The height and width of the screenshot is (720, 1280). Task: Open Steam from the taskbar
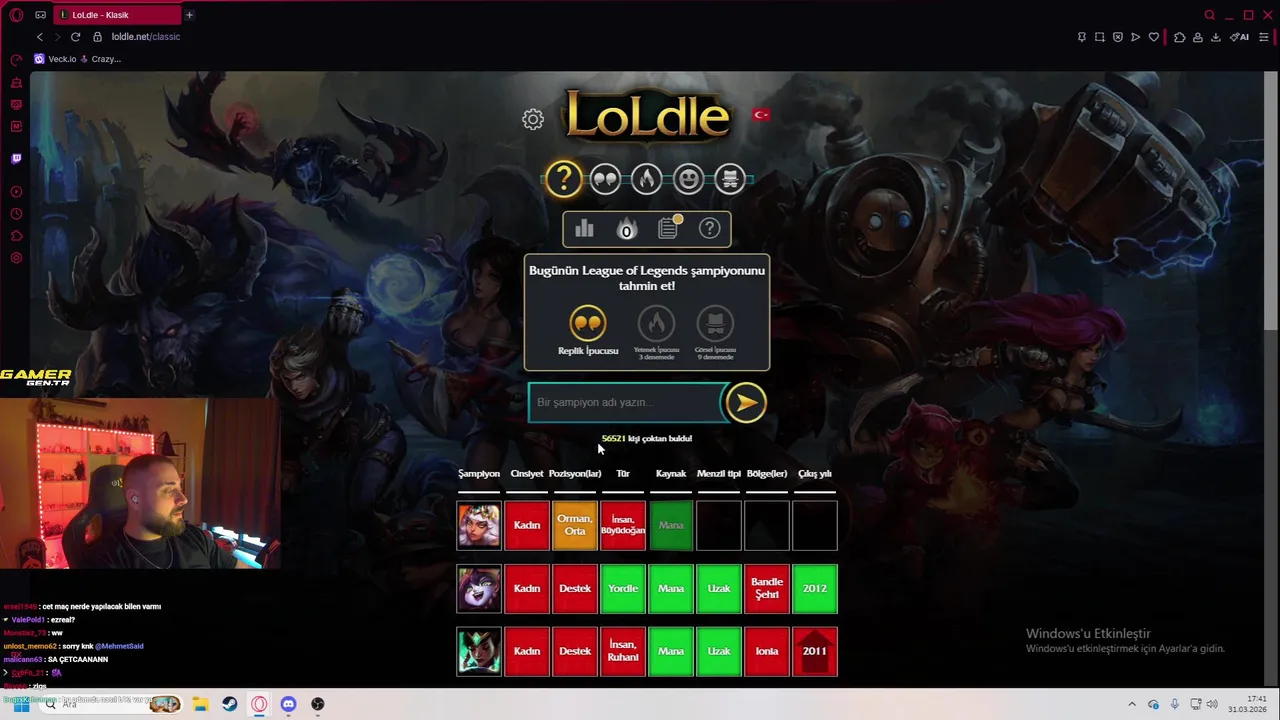(x=230, y=704)
